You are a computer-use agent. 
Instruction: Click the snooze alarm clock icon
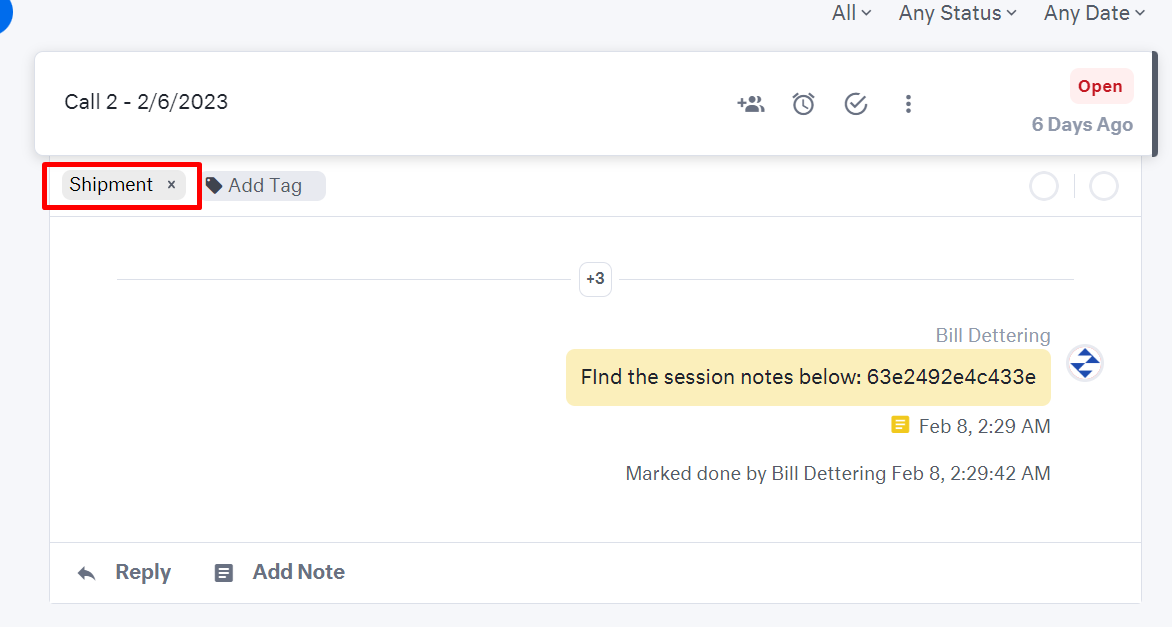tap(804, 104)
